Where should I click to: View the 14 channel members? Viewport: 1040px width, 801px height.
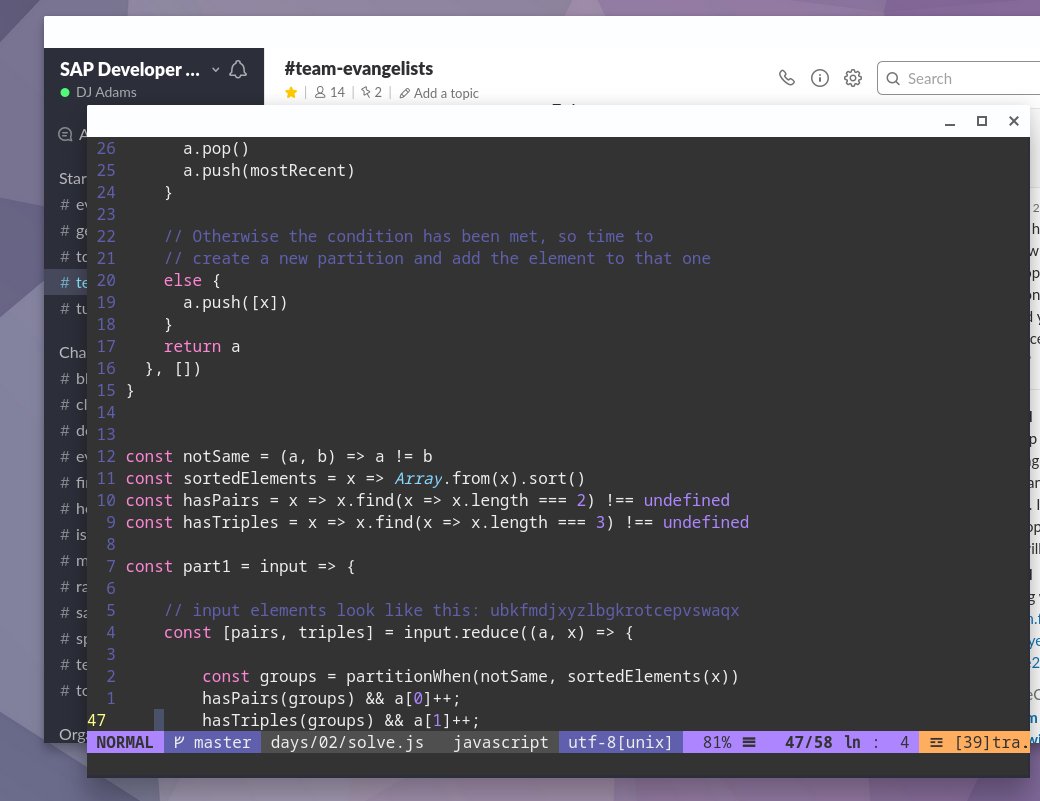point(329,93)
